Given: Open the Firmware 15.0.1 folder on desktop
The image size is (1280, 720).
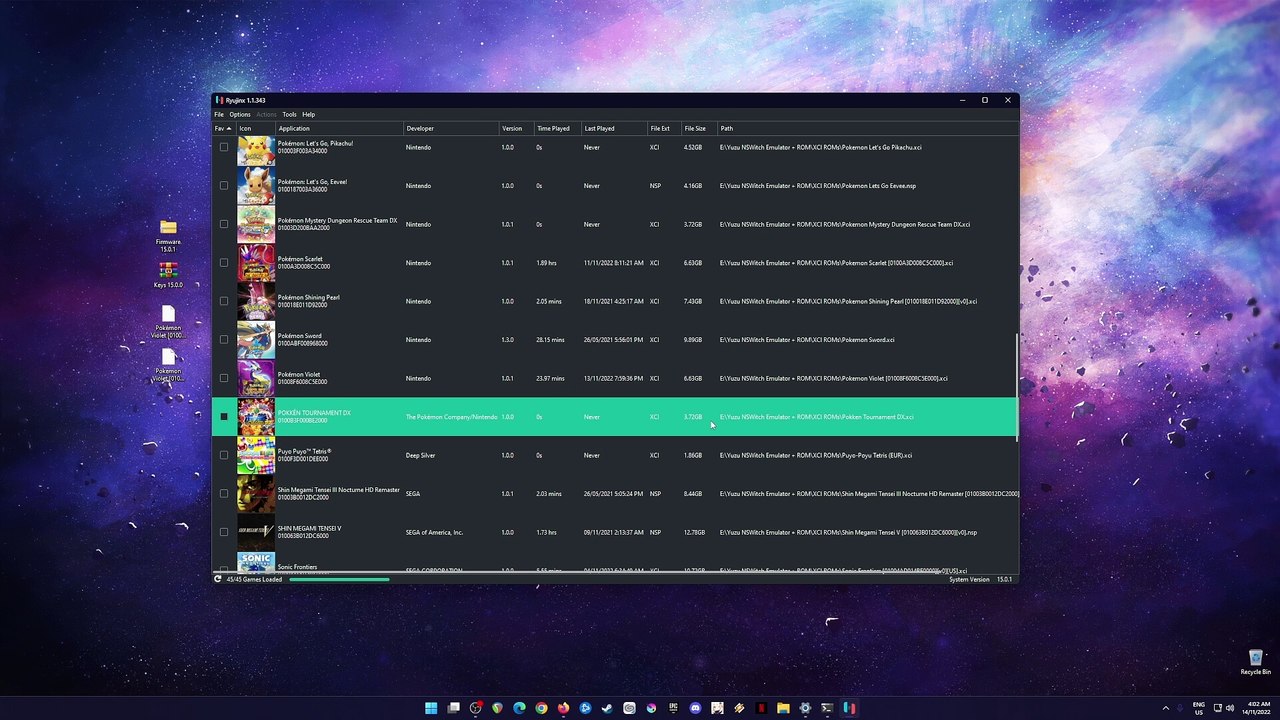Looking at the screenshot, I should 168,236.
